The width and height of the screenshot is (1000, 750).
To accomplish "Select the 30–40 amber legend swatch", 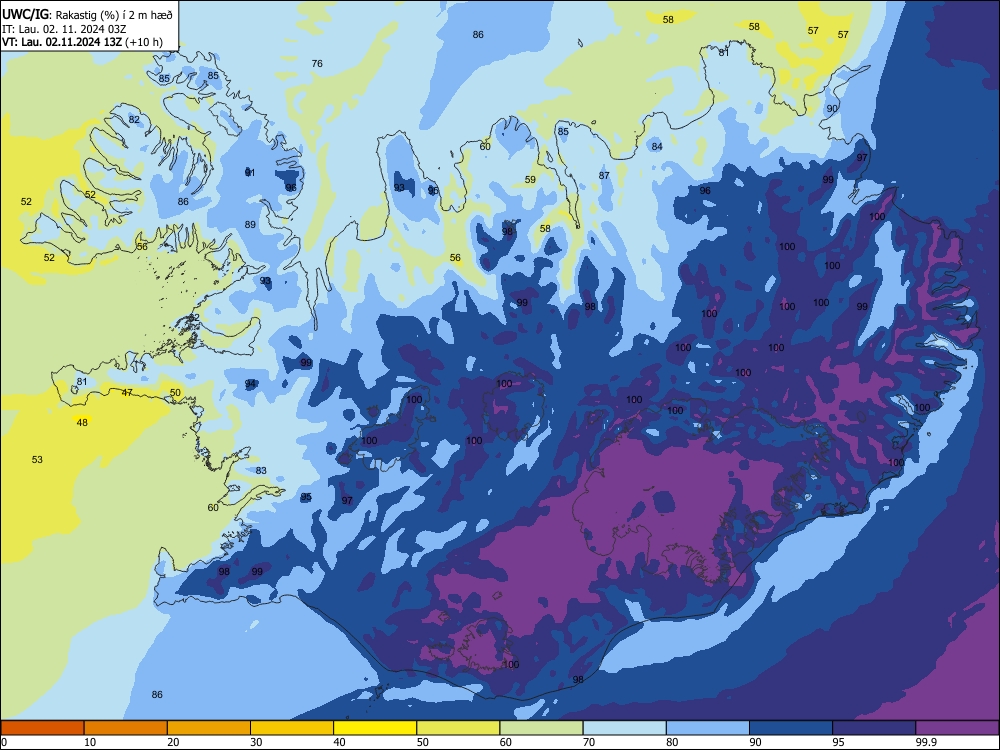I will tap(292, 728).
